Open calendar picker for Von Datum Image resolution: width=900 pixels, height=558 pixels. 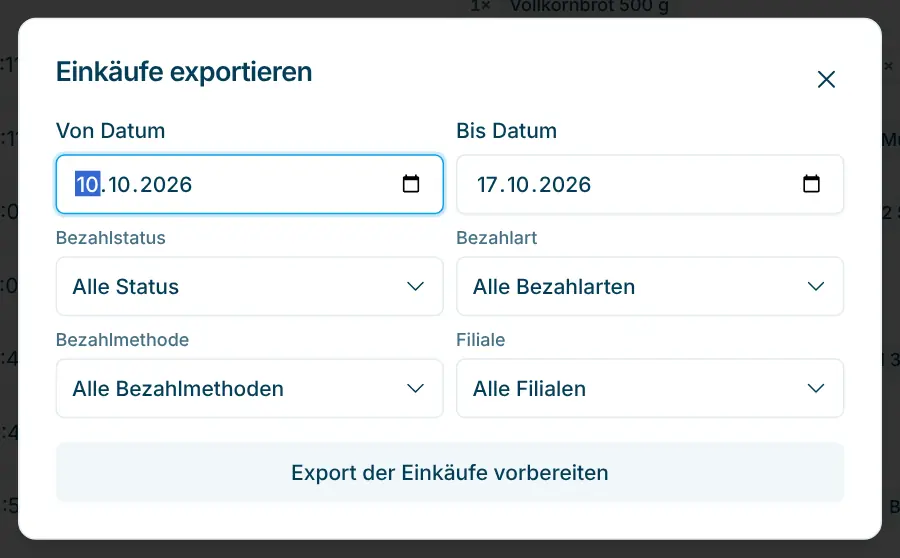pos(410,184)
